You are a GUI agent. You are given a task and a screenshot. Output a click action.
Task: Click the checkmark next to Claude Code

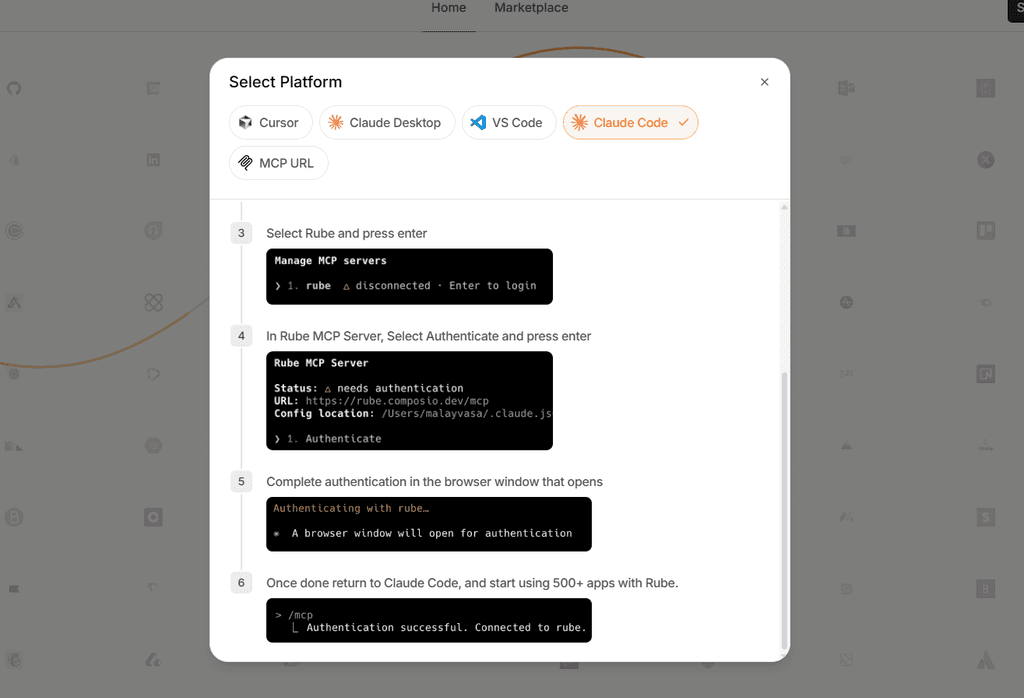tap(684, 122)
